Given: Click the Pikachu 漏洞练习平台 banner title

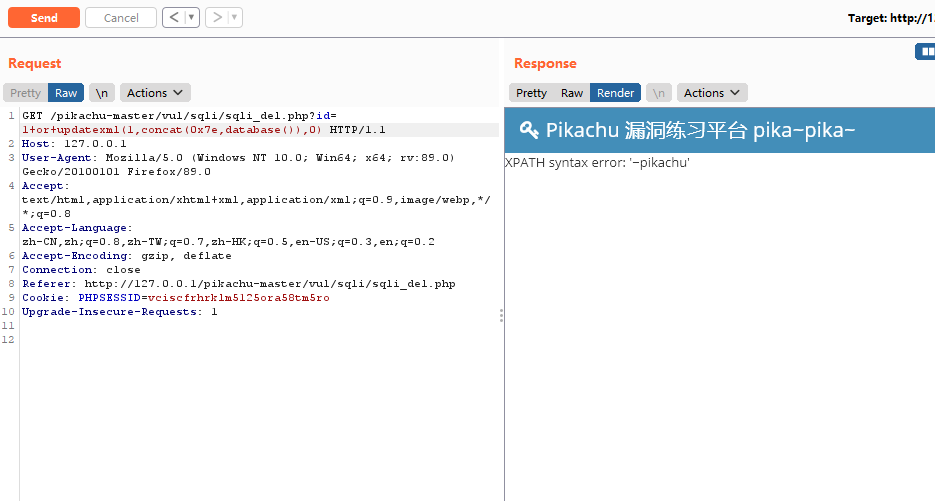Looking at the screenshot, I should (x=701, y=130).
